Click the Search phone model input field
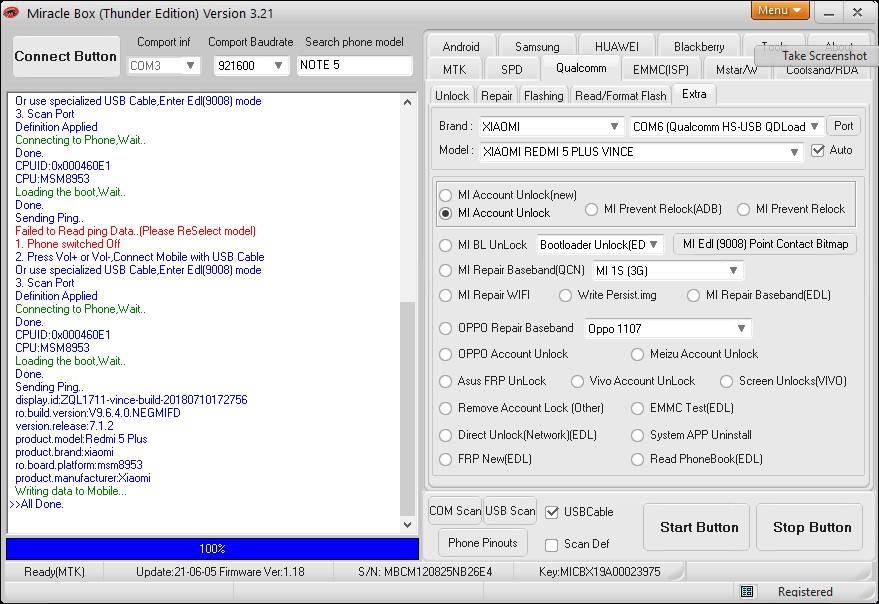The image size is (879, 604). tap(354, 65)
